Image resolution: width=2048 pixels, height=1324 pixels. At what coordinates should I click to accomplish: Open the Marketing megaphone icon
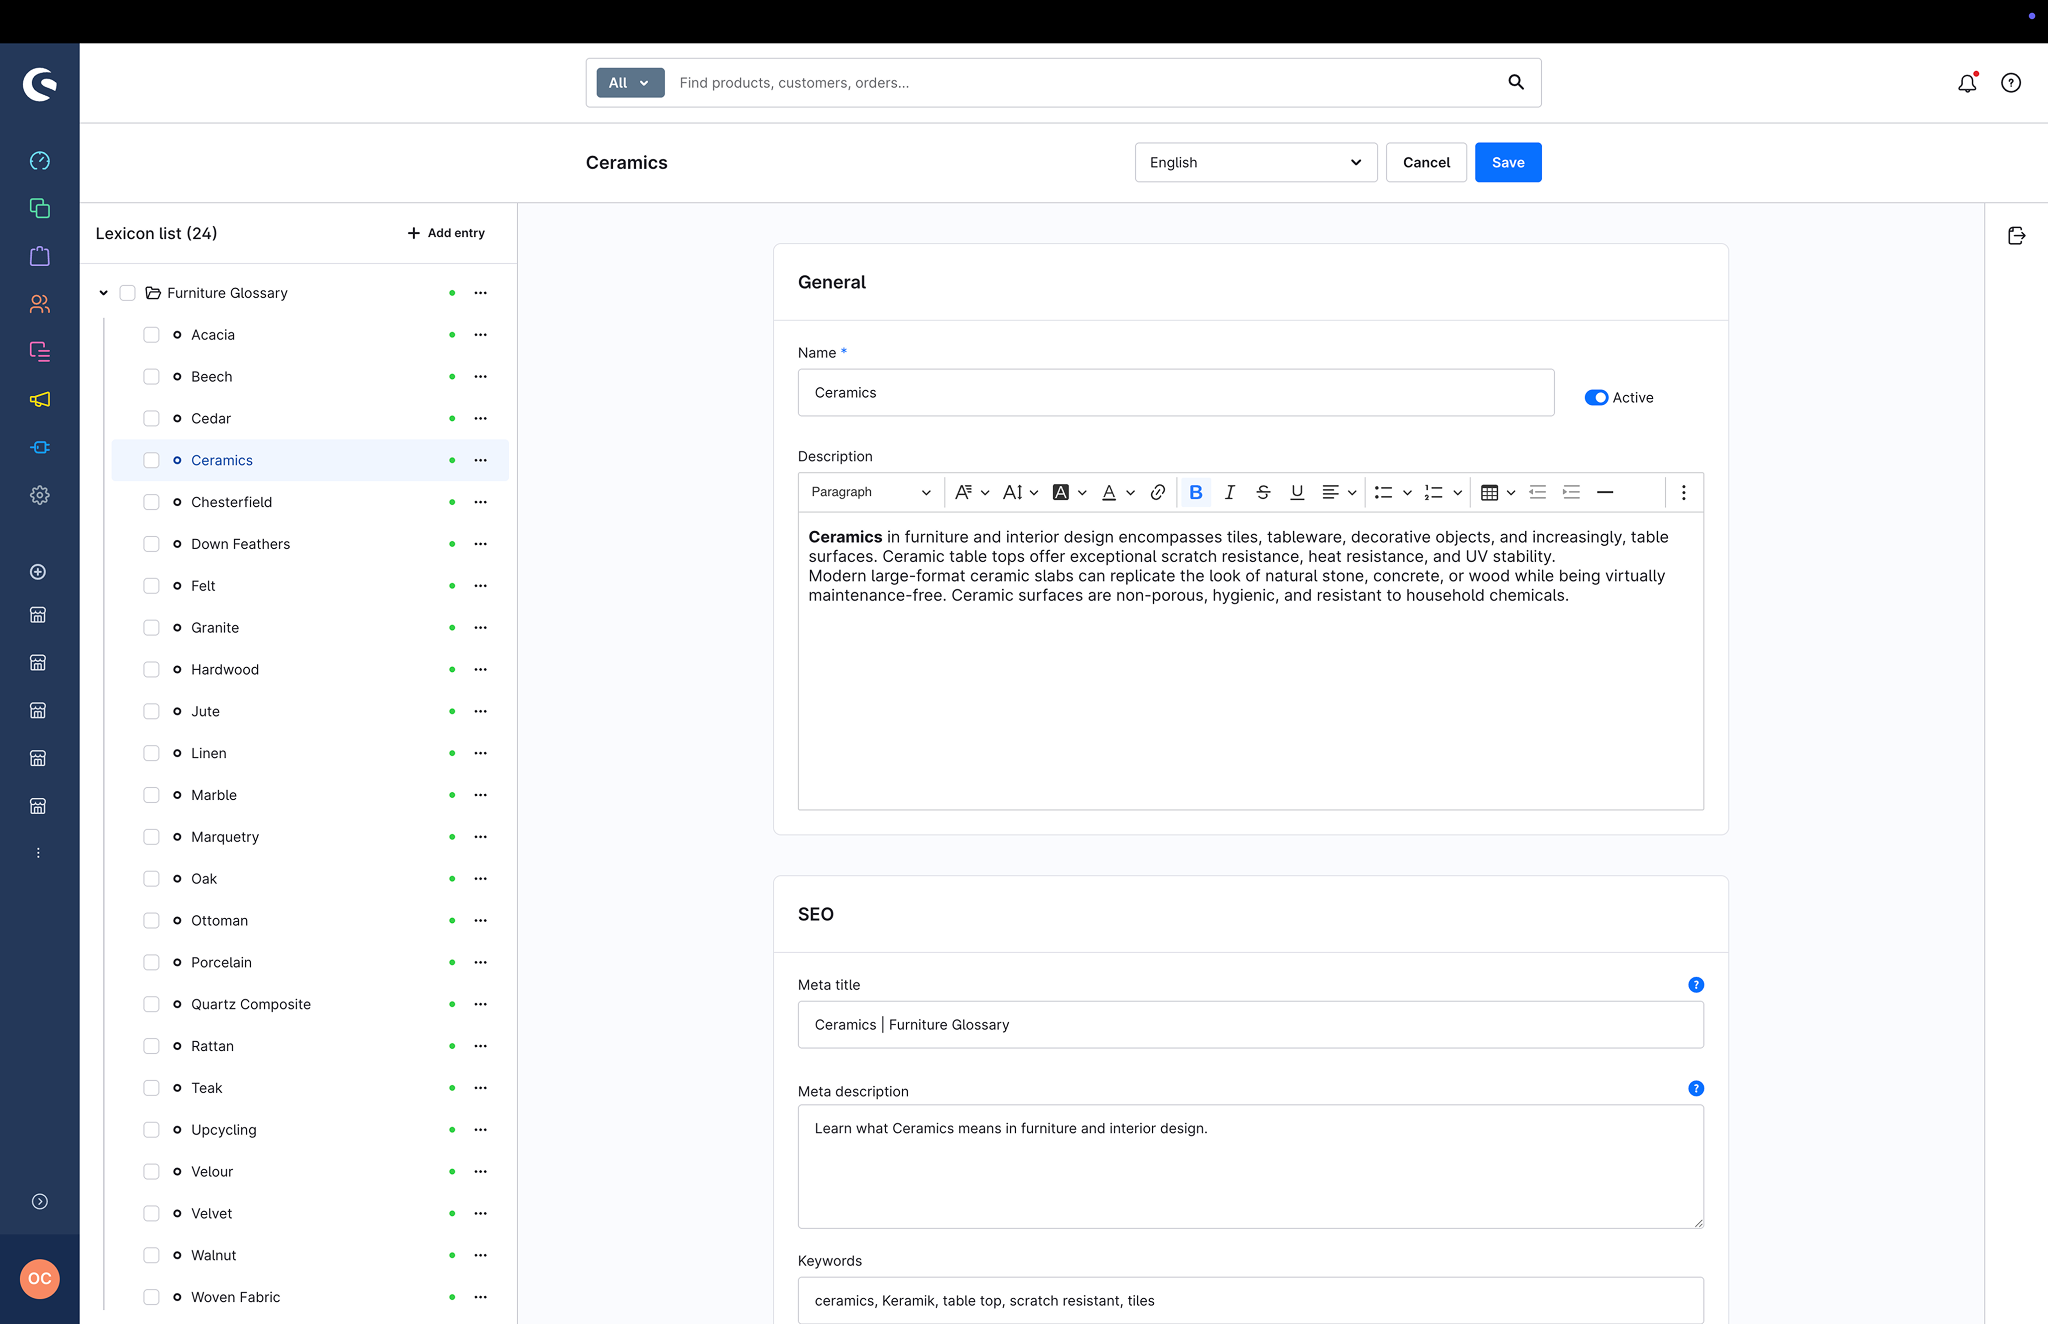tap(40, 399)
